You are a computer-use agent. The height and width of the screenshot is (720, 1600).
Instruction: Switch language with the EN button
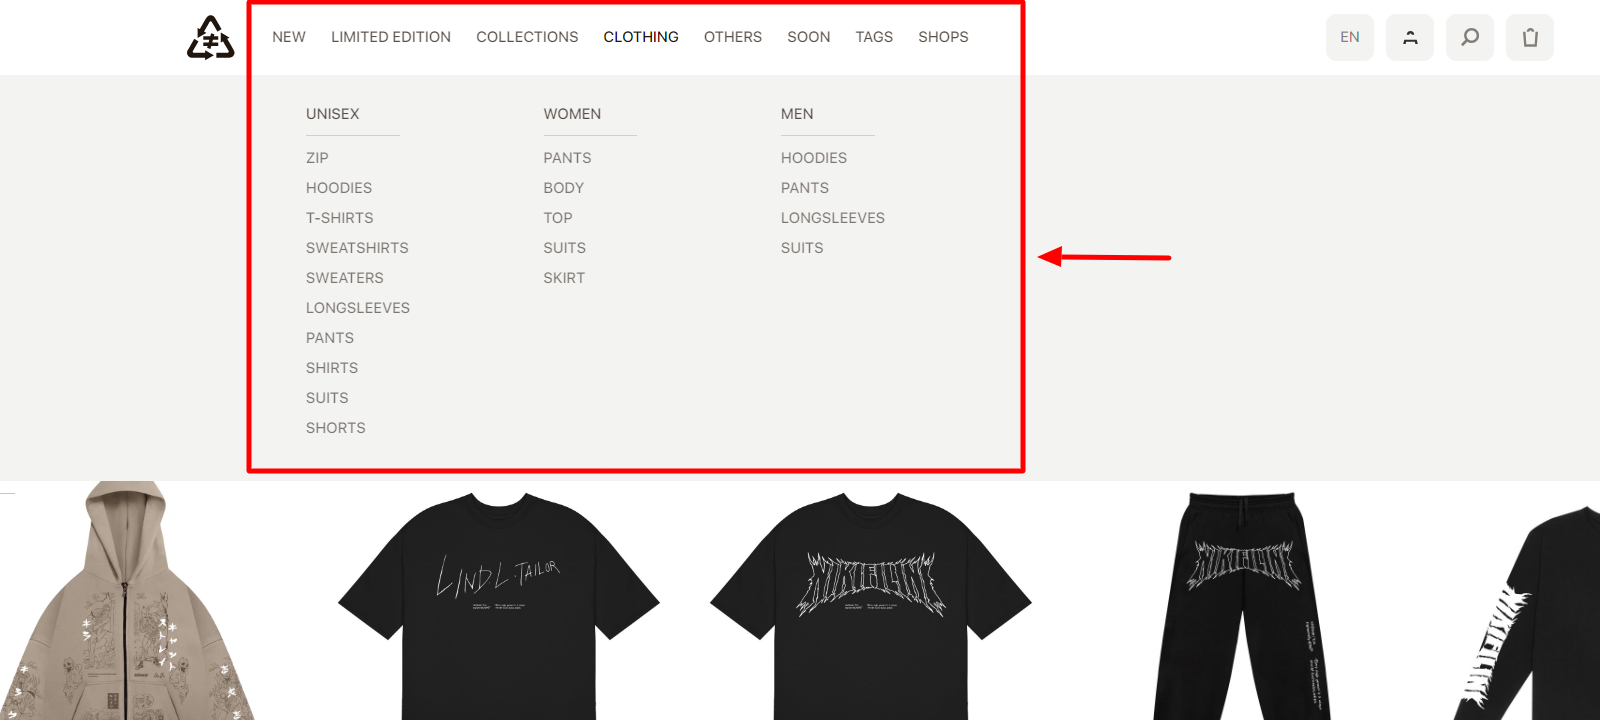tap(1350, 37)
